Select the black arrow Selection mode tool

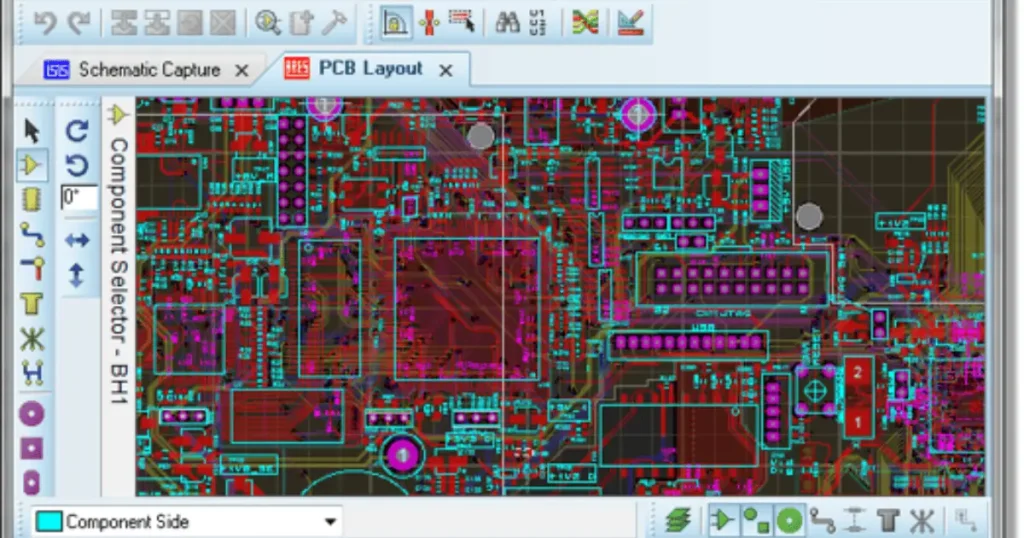31,131
